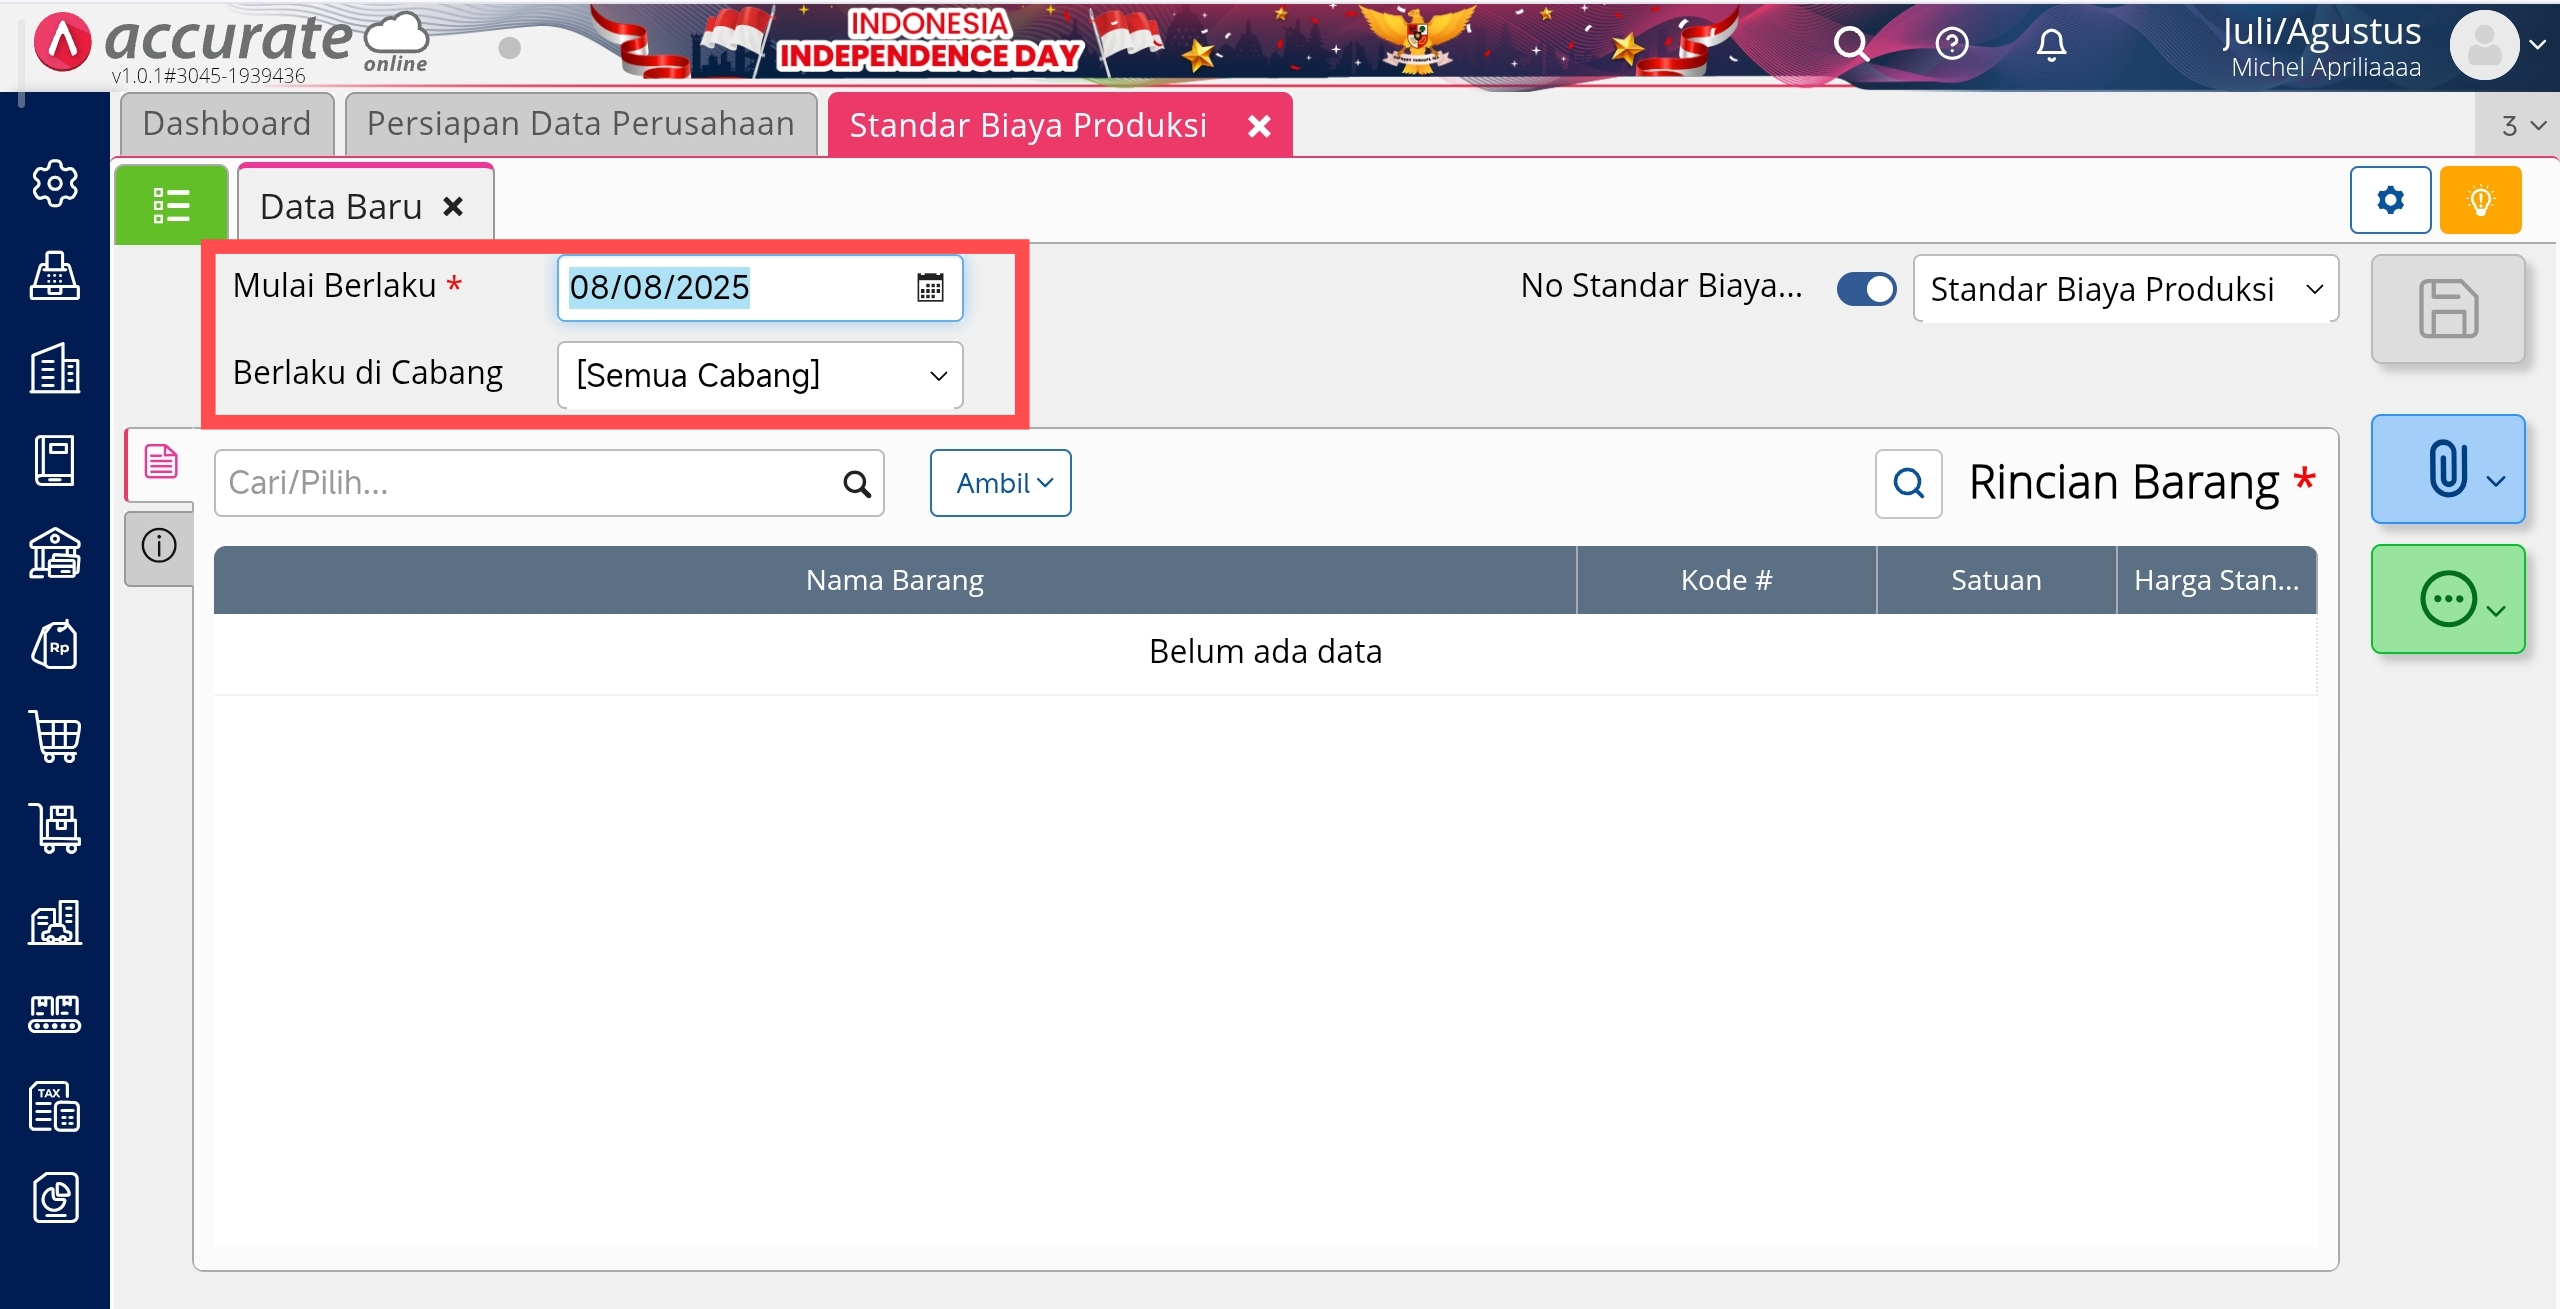Click the green list view icon
Image resolution: width=2560 pixels, height=1309 pixels.
171,206
